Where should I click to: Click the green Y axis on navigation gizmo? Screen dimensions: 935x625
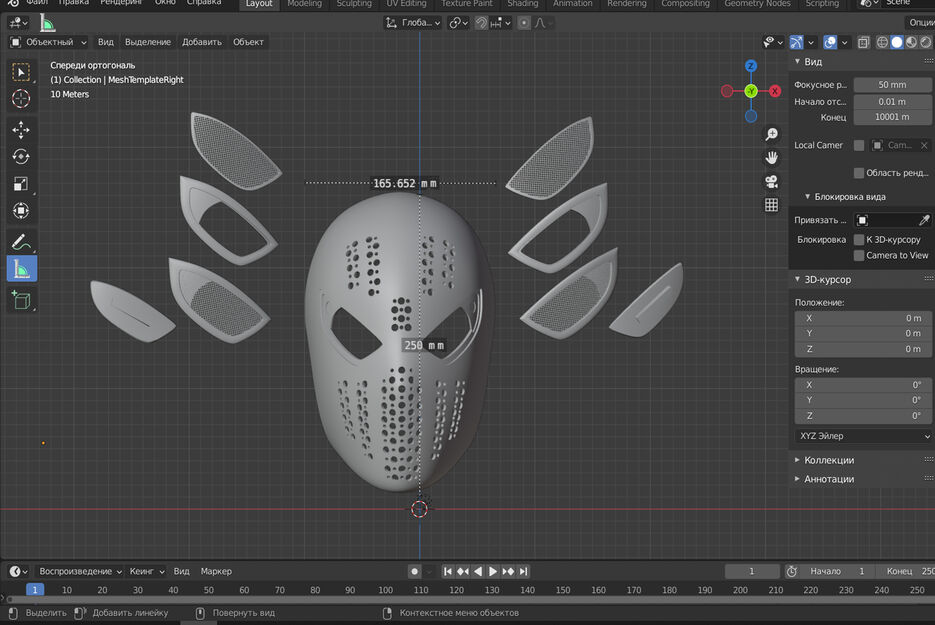tap(751, 91)
